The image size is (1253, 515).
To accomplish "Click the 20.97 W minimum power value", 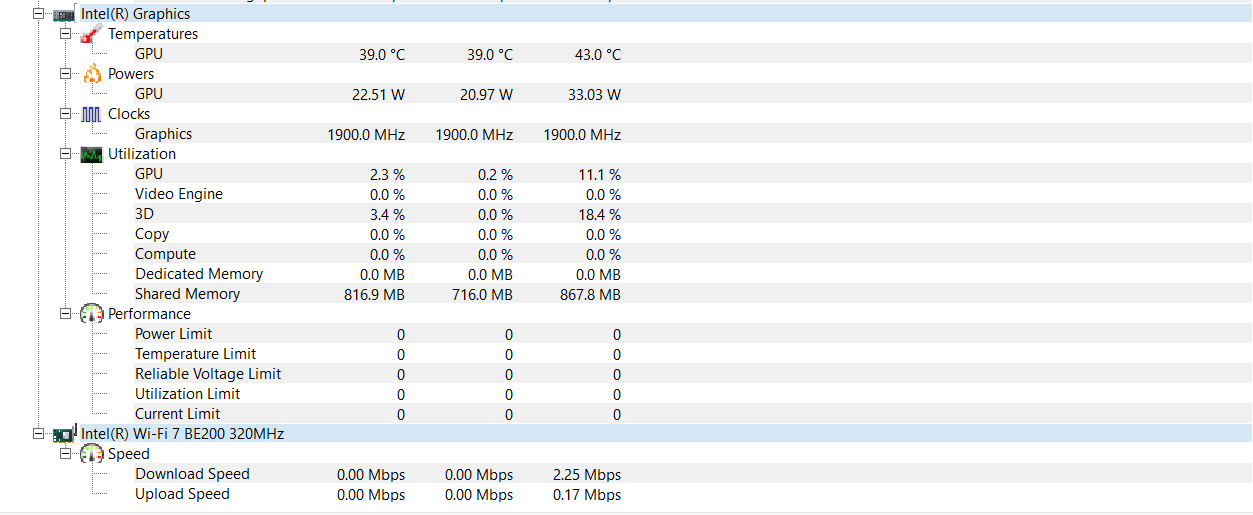I will coord(486,95).
